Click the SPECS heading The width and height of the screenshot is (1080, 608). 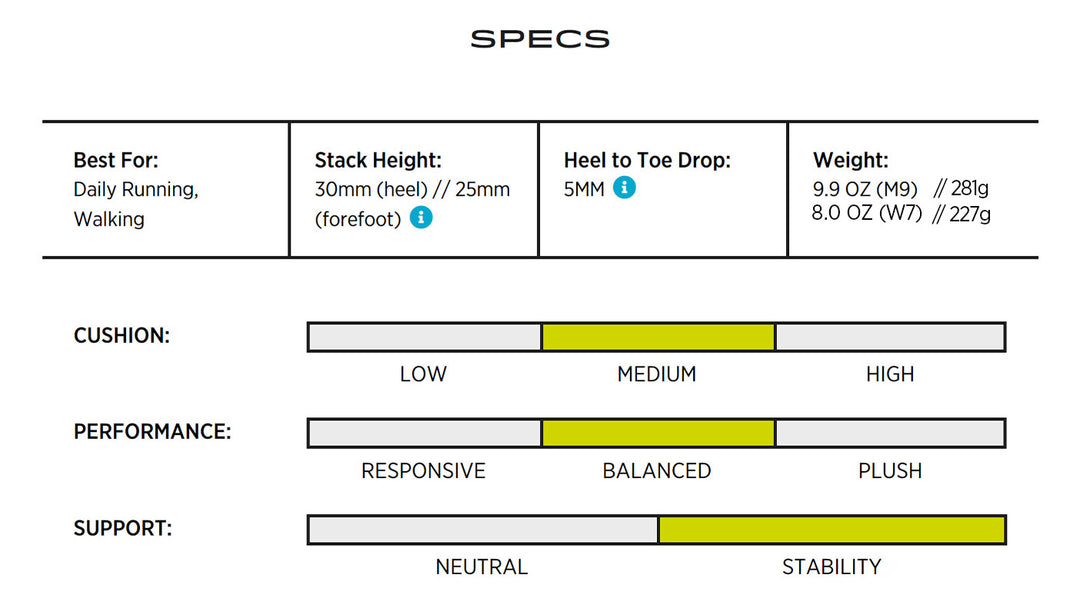540,39
